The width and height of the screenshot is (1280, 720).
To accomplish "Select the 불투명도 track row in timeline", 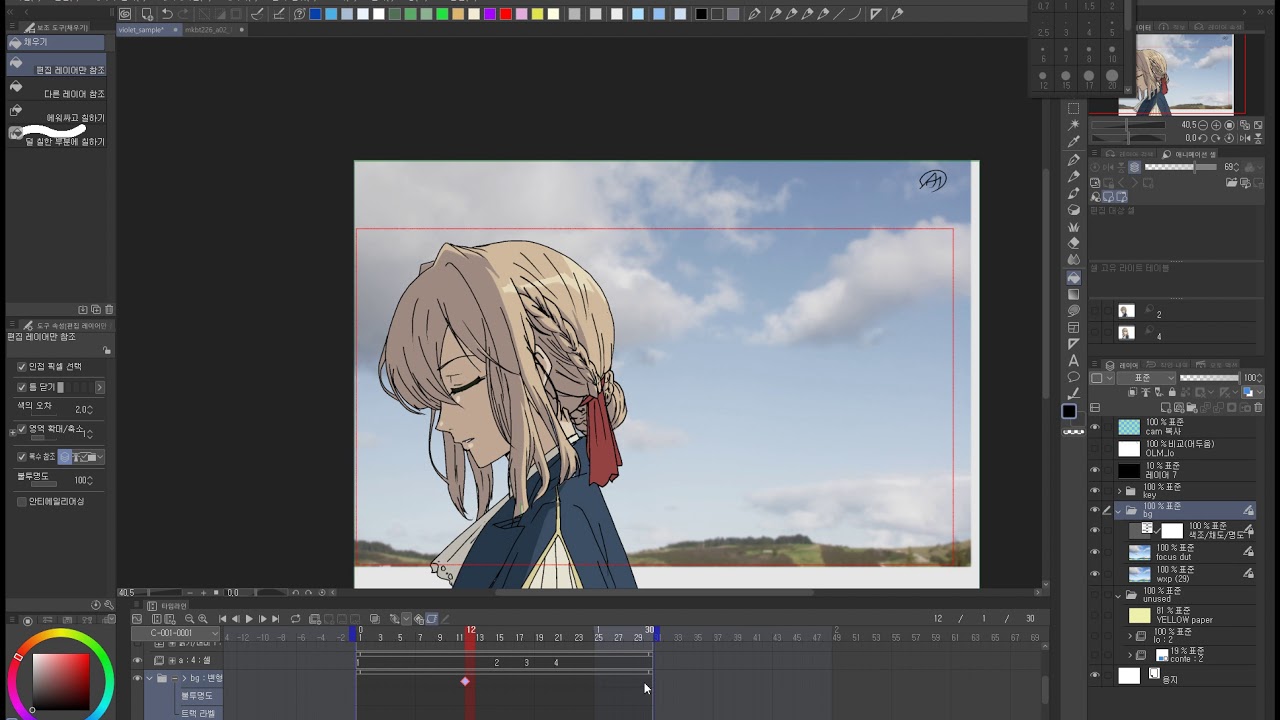I will [x=196, y=695].
